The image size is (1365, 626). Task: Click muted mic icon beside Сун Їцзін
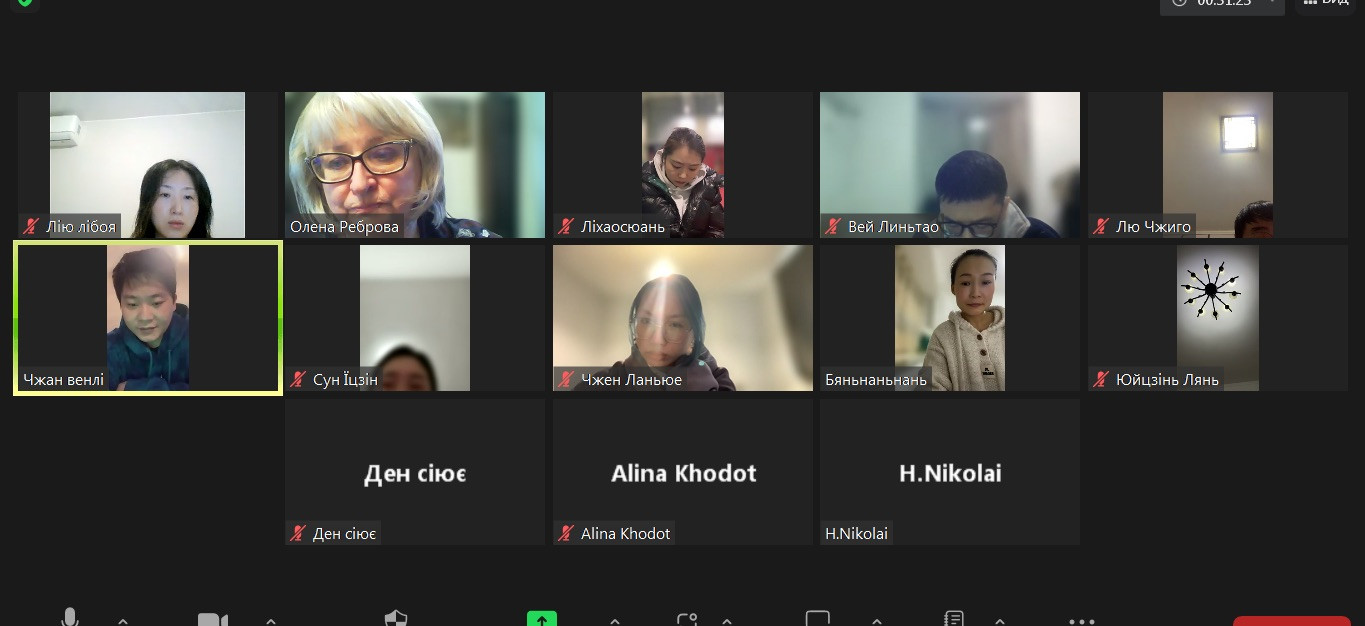tap(299, 379)
